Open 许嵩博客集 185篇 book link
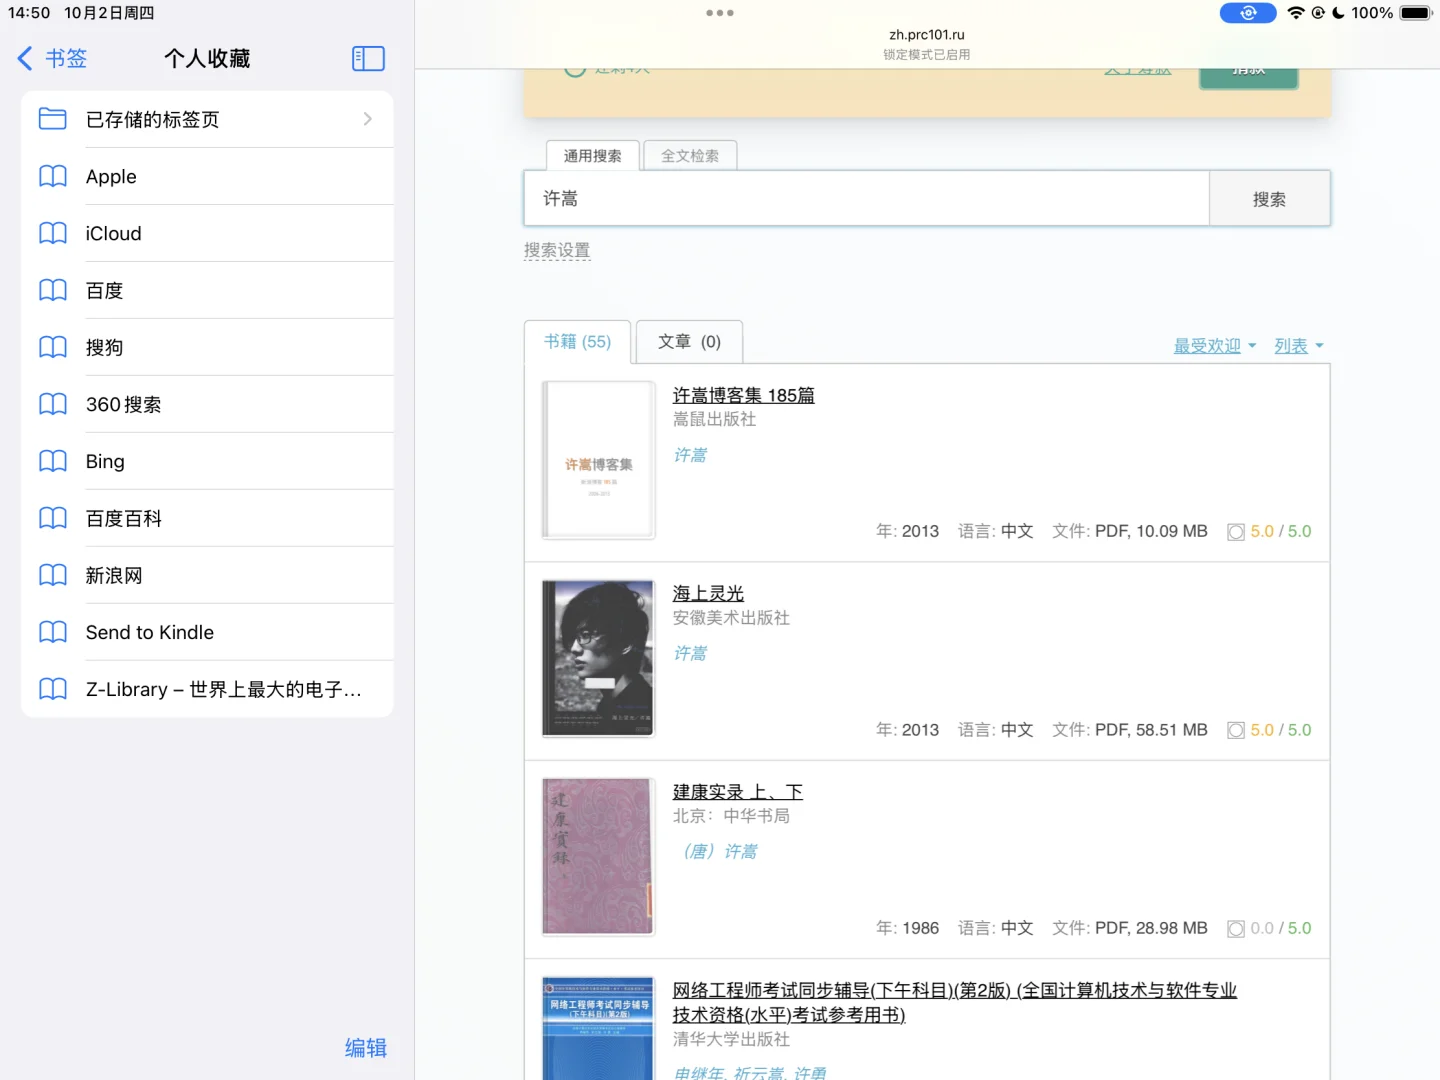The width and height of the screenshot is (1440, 1080). 743,396
